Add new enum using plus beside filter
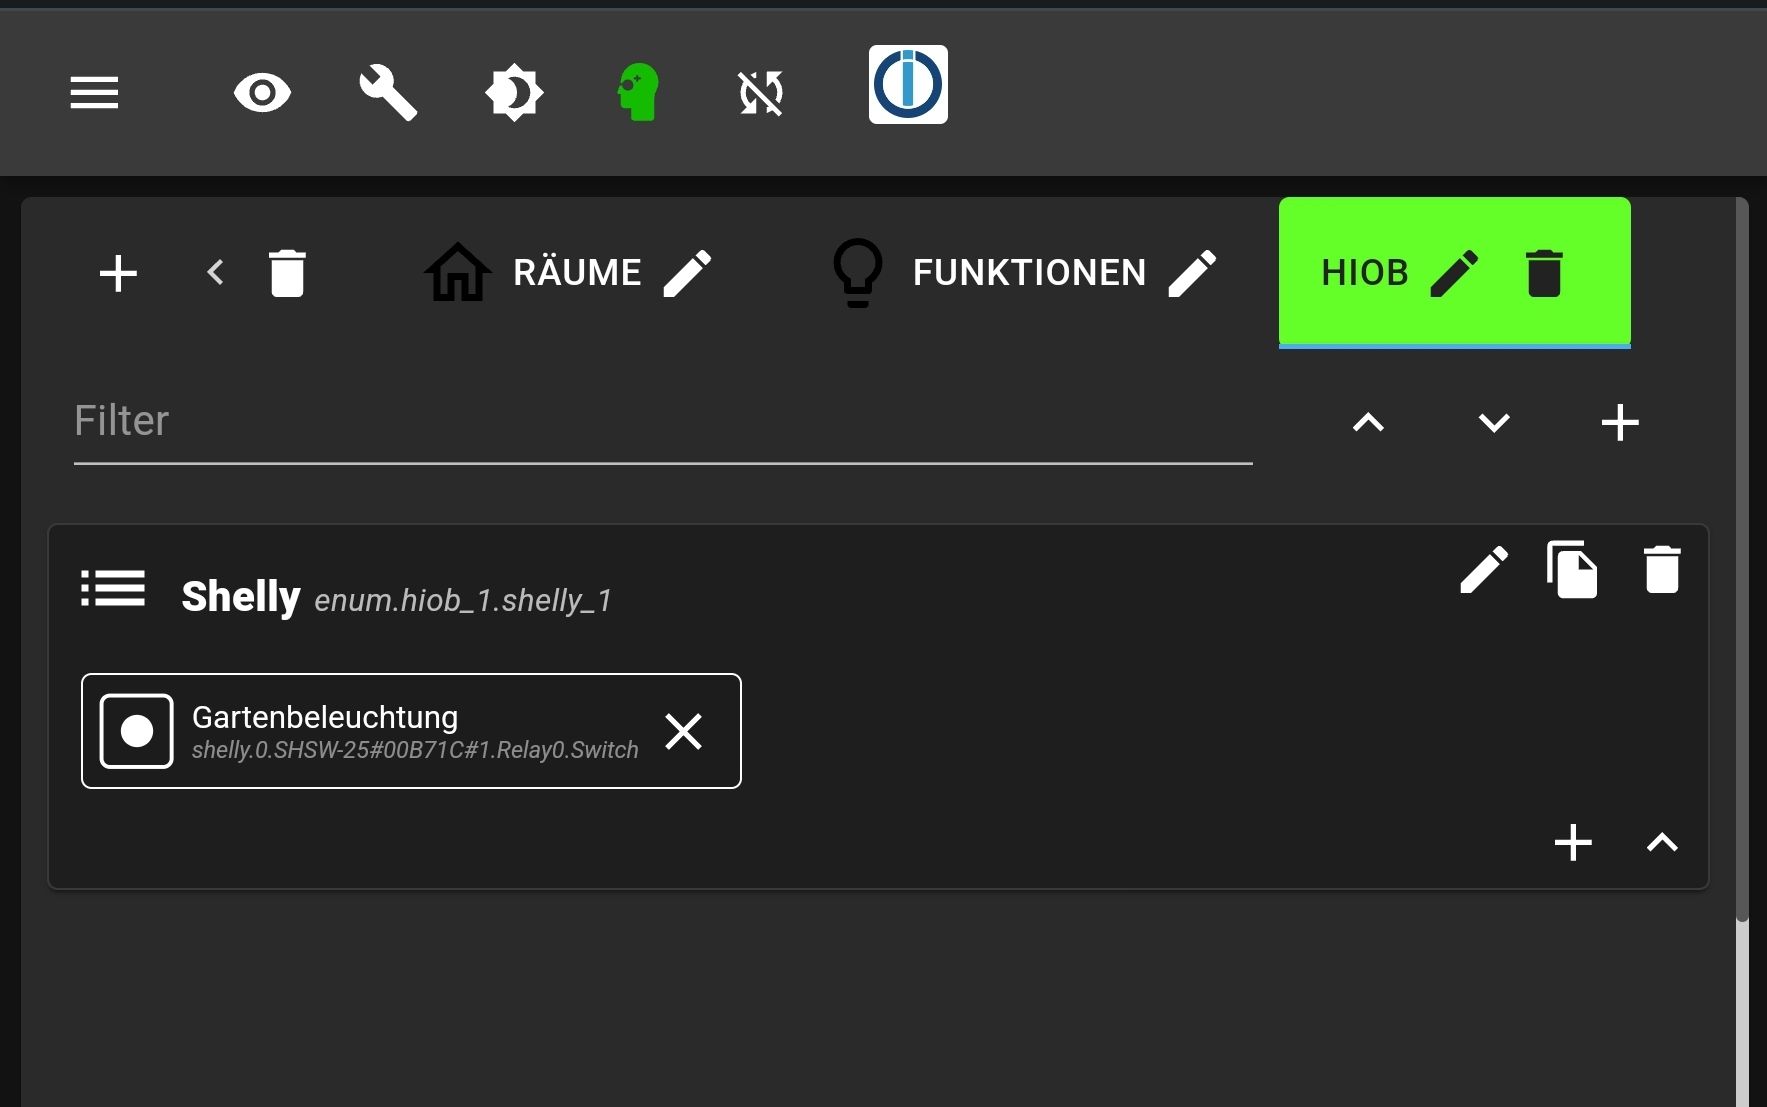Image resolution: width=1767 pixels, height=1107 pixels. click(x=1620, y=423)
